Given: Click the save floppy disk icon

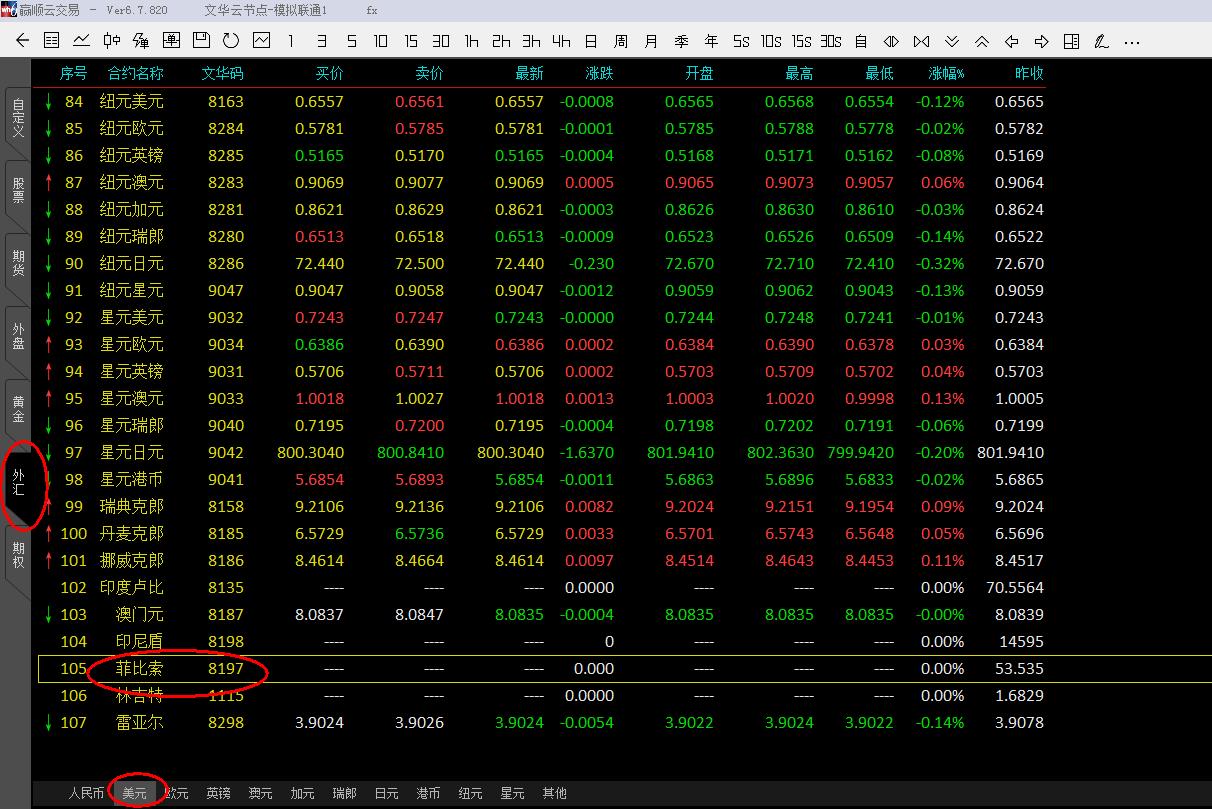Looking at the screenshot, I should (201, 41).
